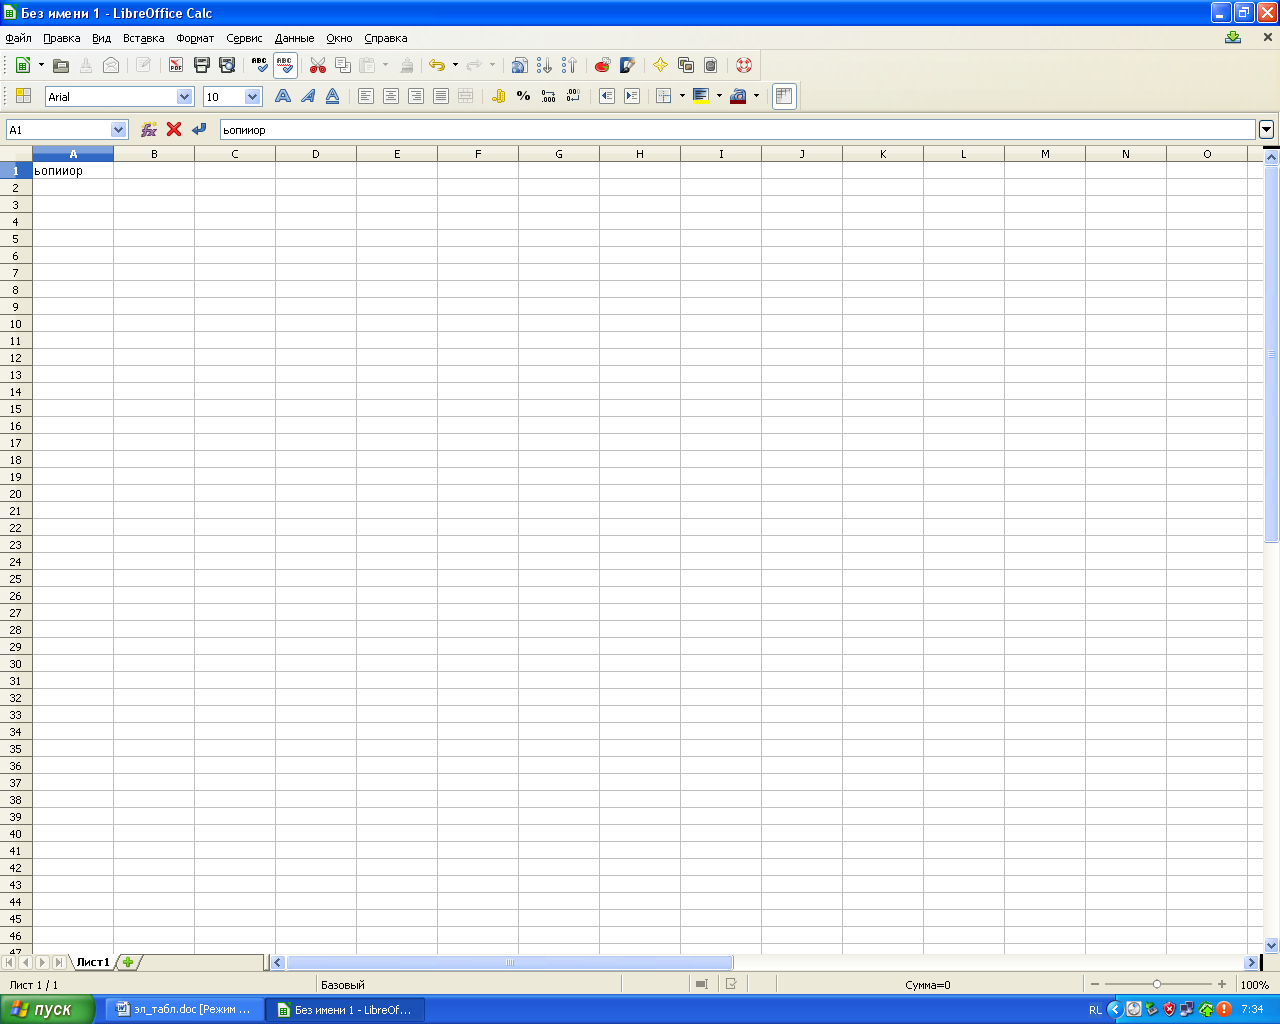Open the Gallery
The image size is (1280, 1024).
[x=686, y=65]
